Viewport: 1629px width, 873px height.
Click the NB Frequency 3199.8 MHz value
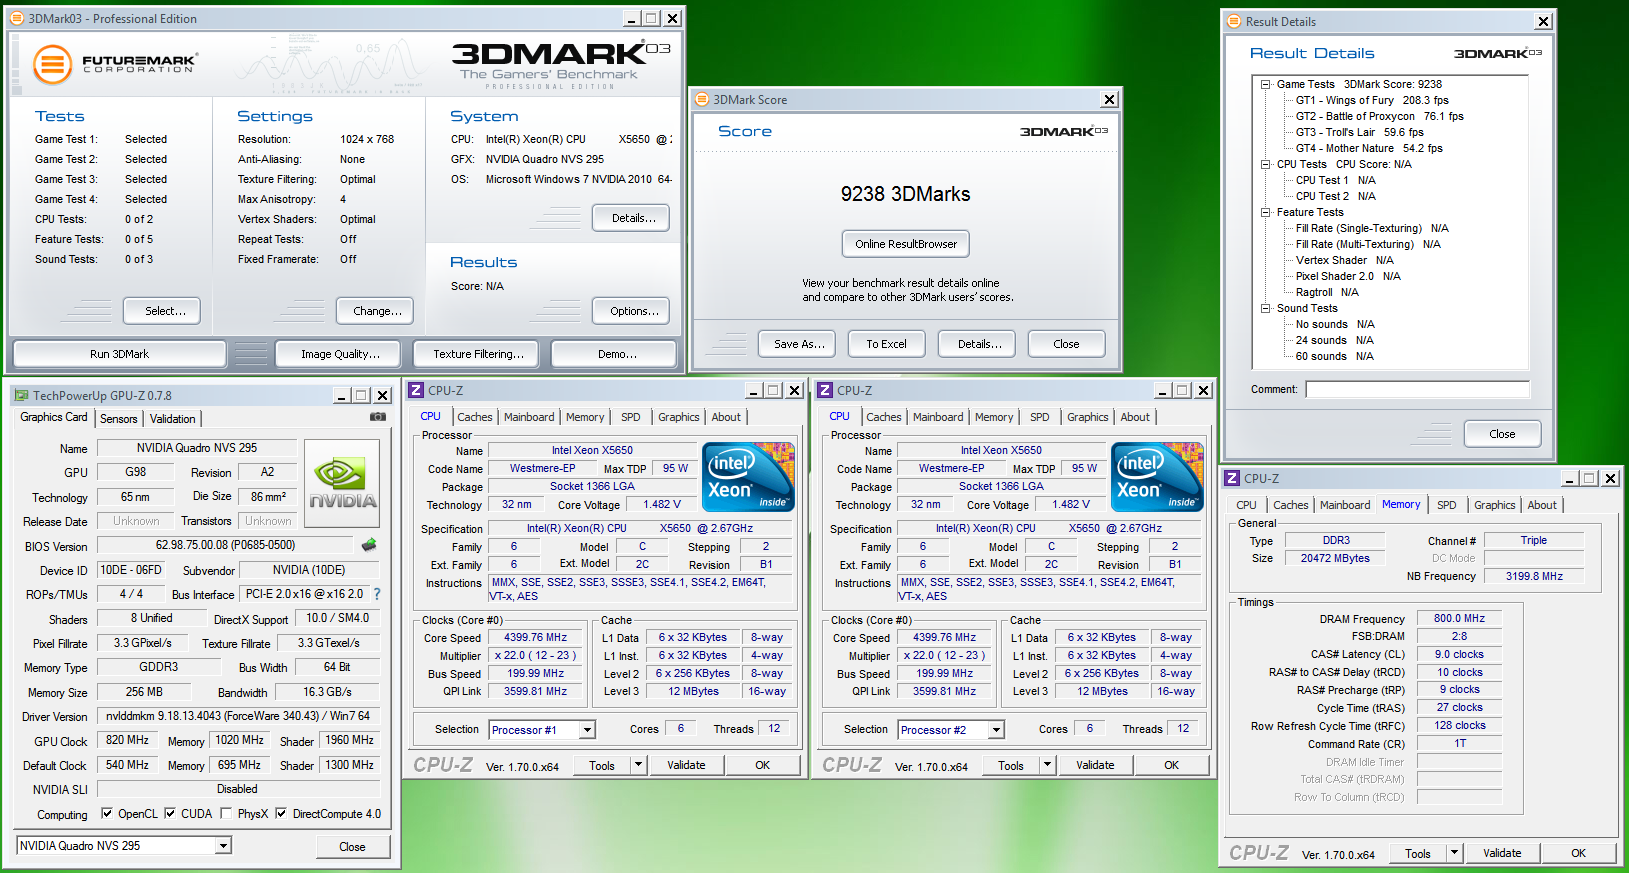1534,576
